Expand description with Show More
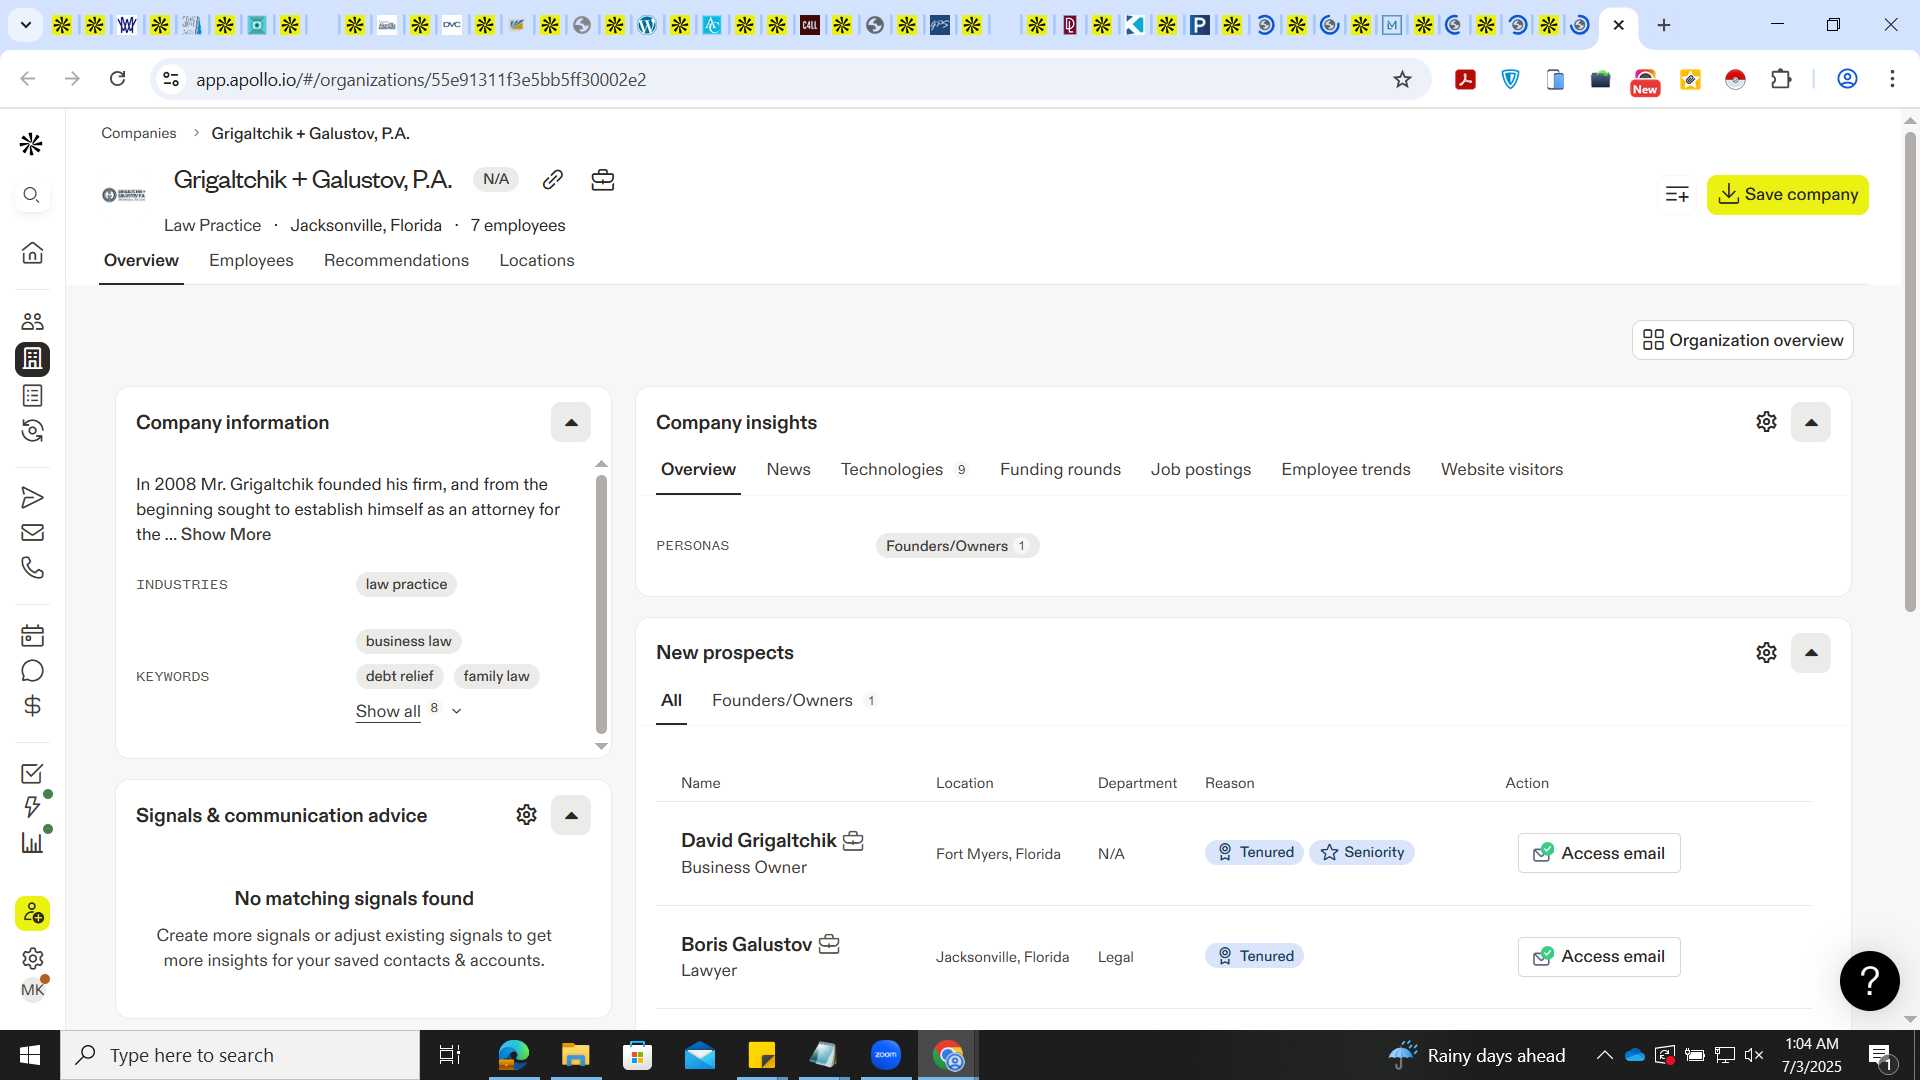The height and width of the screenshot is (1080, 1920). coord(226,534)
